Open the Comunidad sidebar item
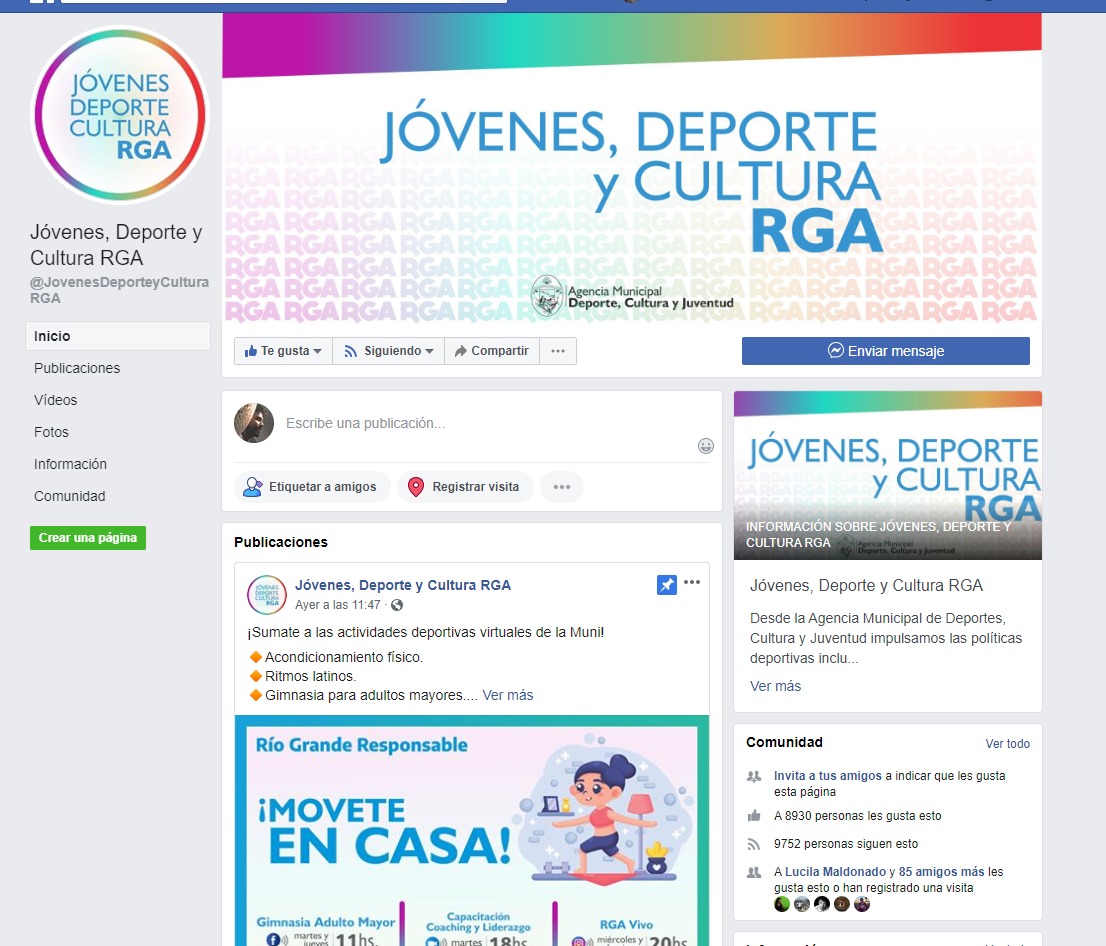This screenshot has width=1106, height=946. (x=70, y=496)
